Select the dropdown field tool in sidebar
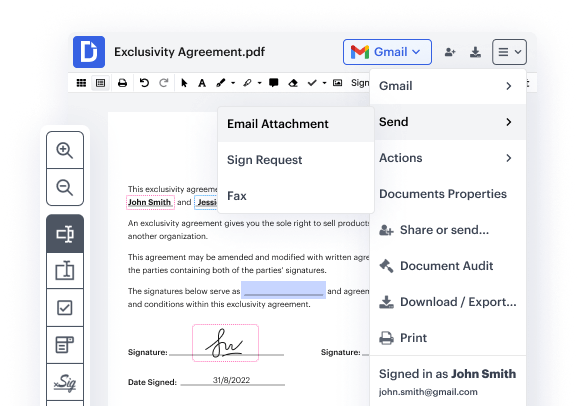This screenshot has width=577, height=406. tap(65, 345)
